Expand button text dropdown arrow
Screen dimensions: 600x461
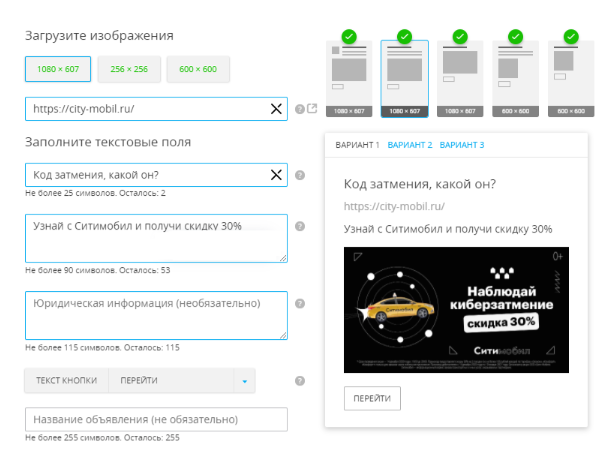pos(243,381)
